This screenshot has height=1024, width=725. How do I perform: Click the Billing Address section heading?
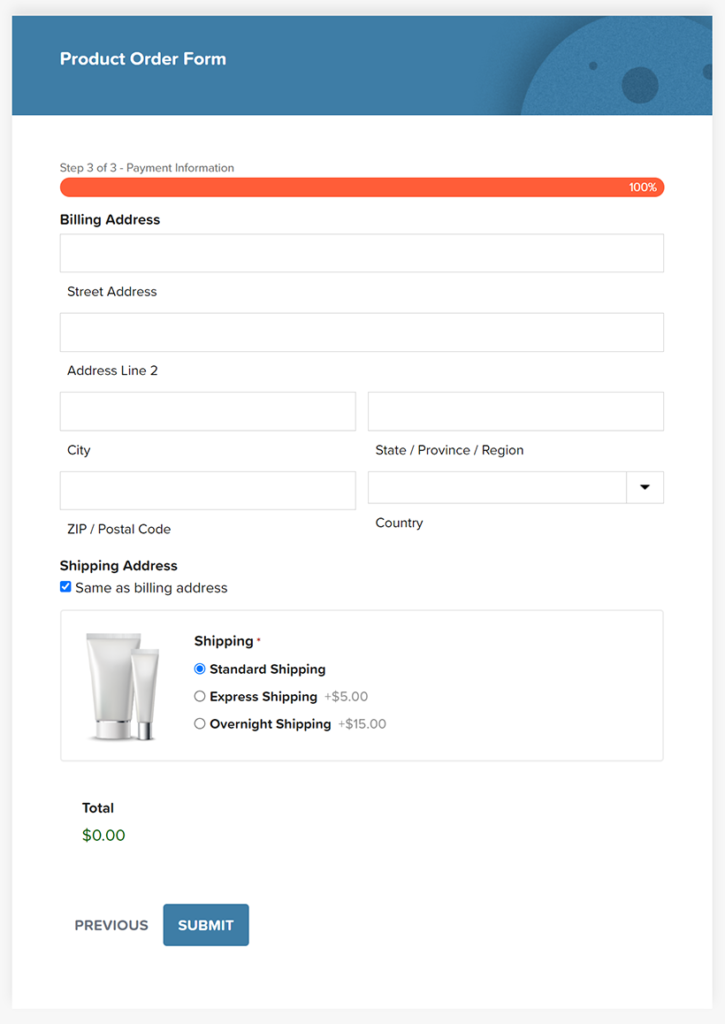[111, 219]
